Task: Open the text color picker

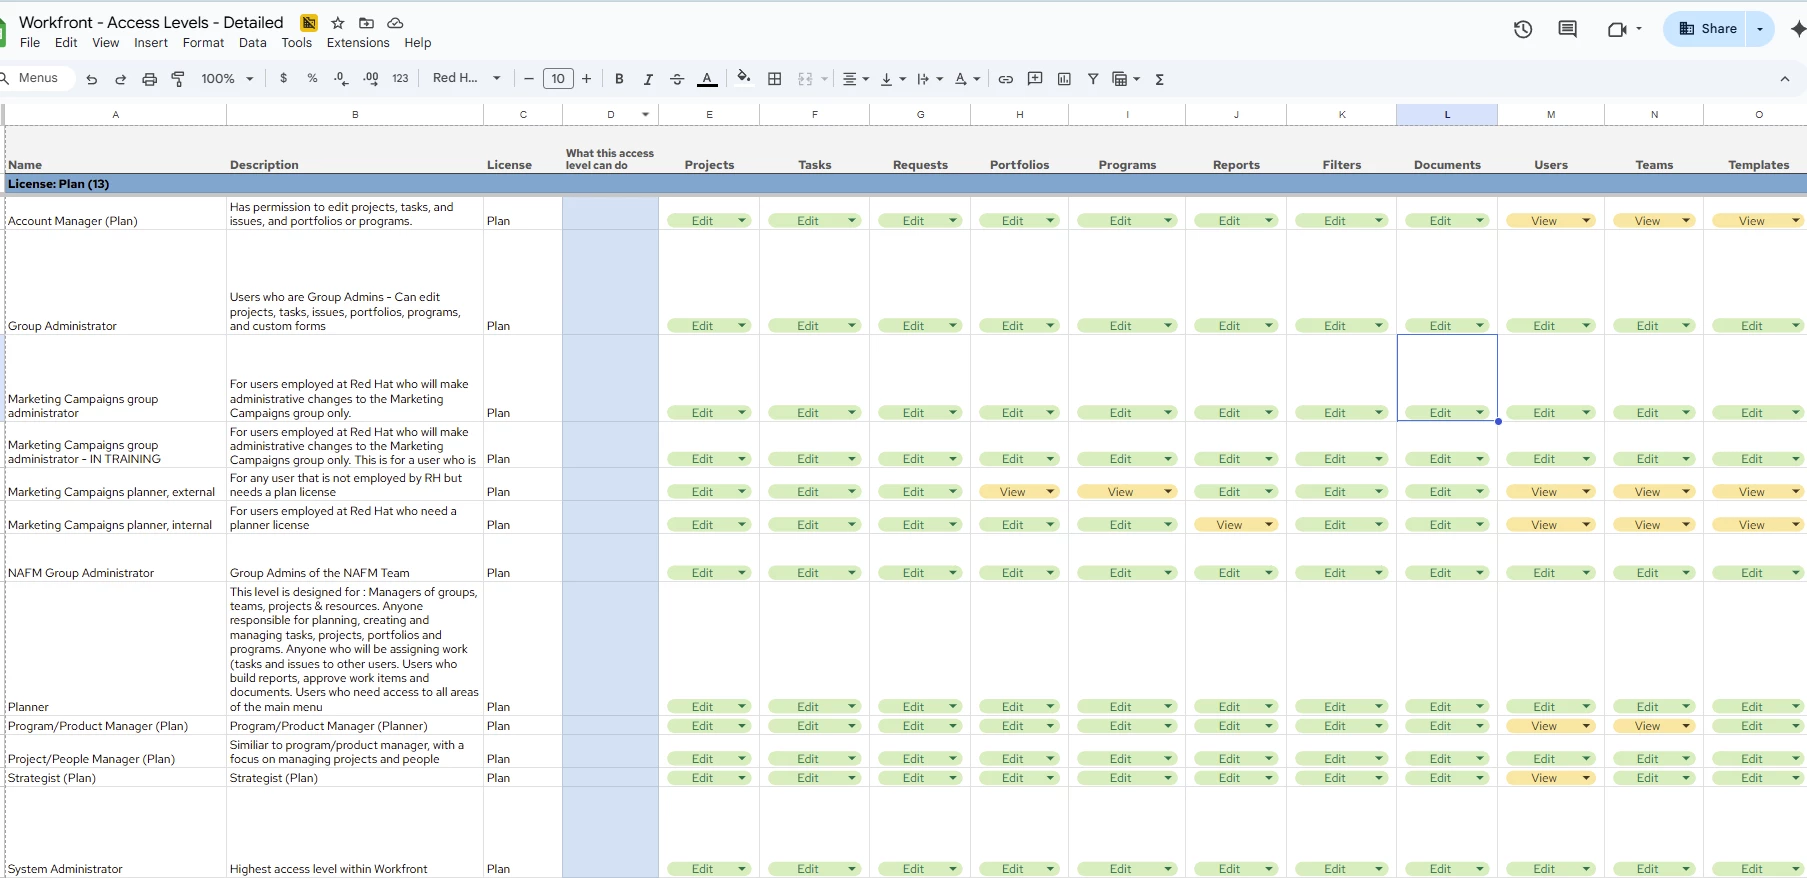Action: [x=707, y=79]
